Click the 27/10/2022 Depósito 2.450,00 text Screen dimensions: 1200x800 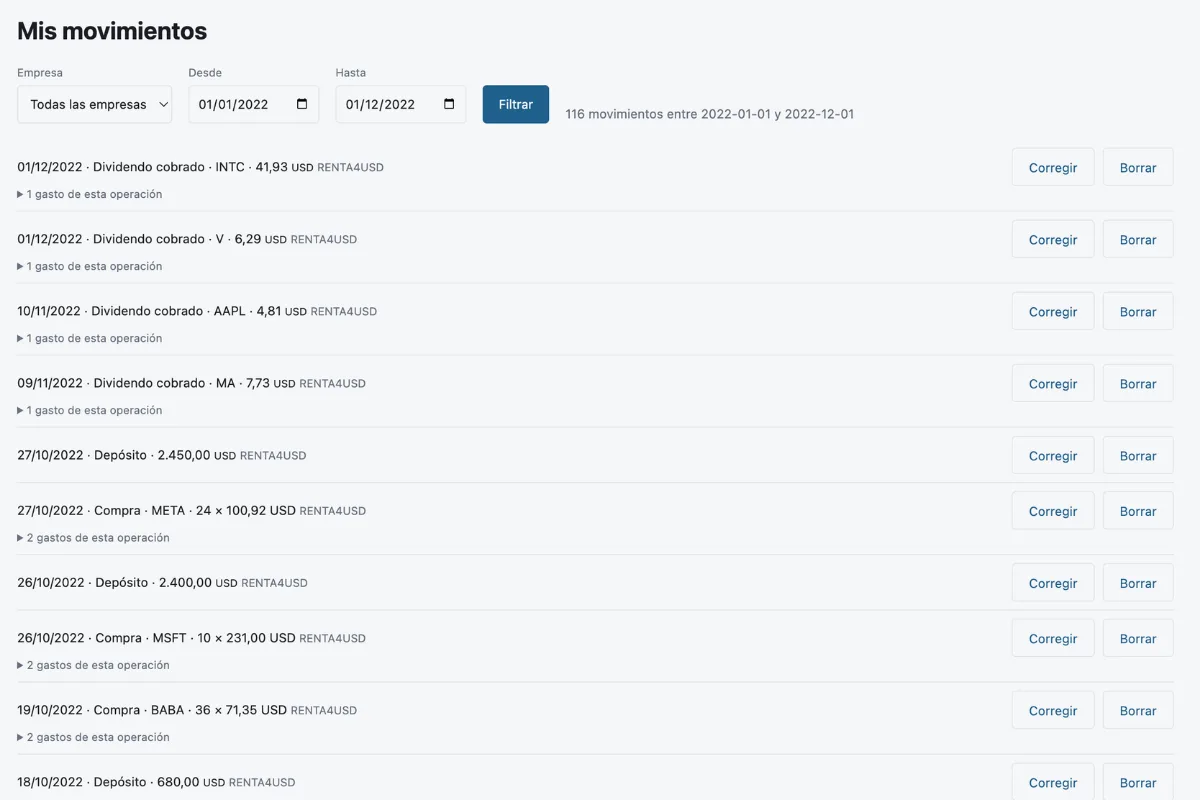click(162, 455)
